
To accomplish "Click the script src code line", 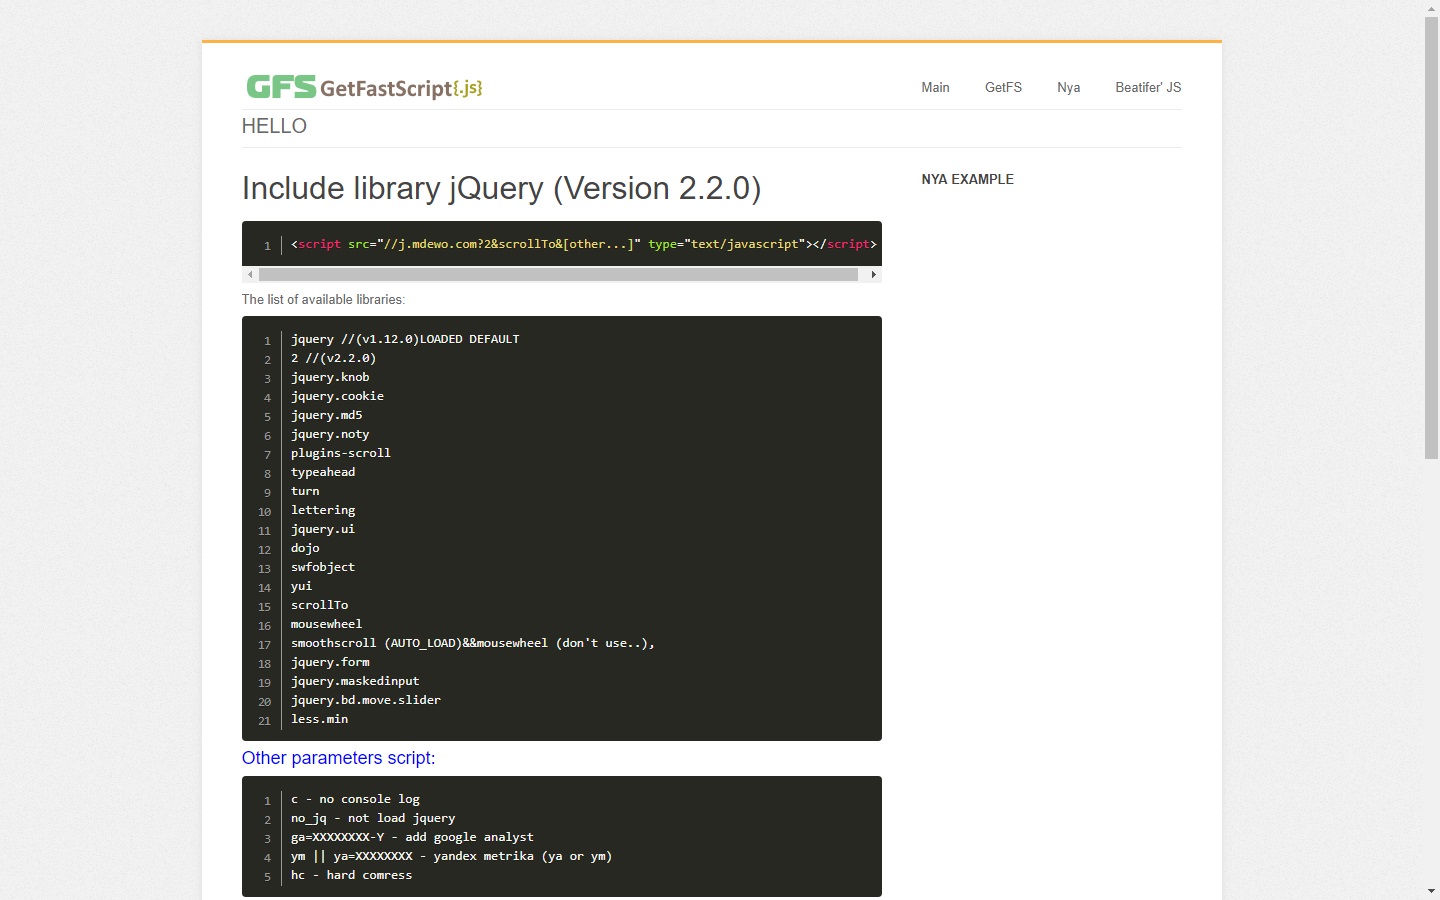I will 584,244.
